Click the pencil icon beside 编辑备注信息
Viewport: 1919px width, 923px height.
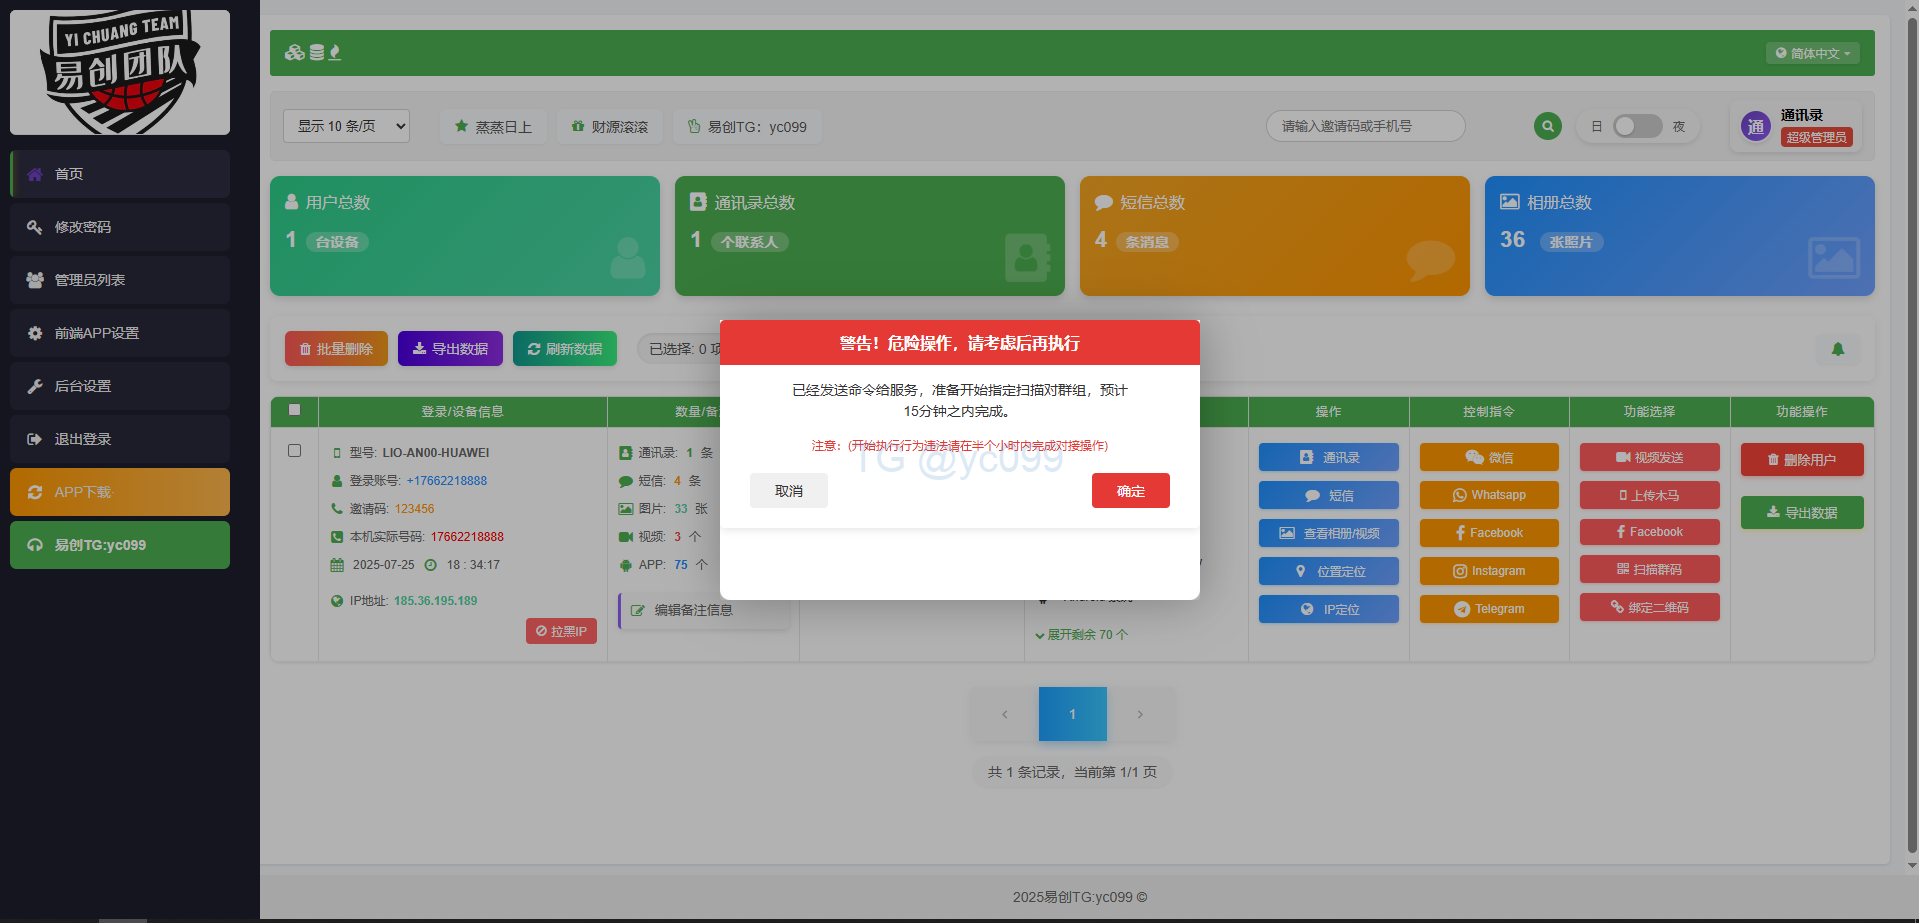[x=637, y=610]
